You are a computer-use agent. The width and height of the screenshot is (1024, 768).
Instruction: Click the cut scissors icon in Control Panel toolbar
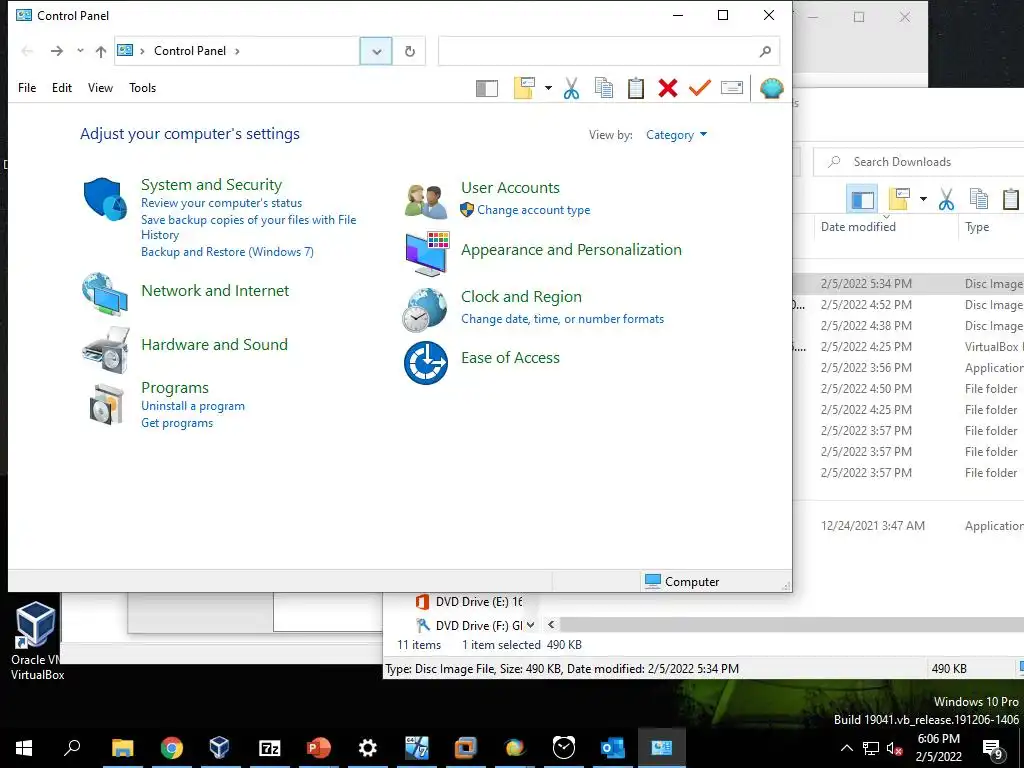[571, 88]
